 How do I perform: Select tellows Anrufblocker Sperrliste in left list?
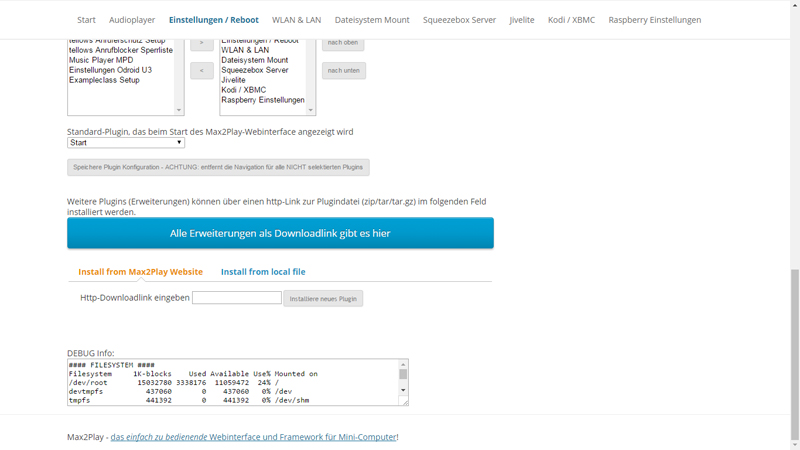point(121,50)
